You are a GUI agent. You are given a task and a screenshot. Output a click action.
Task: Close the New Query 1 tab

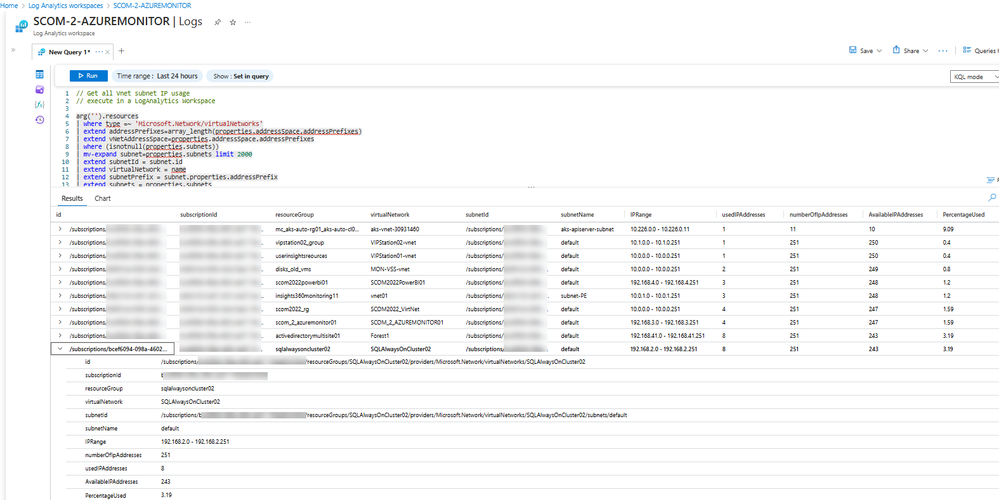(x=108, y=52)
